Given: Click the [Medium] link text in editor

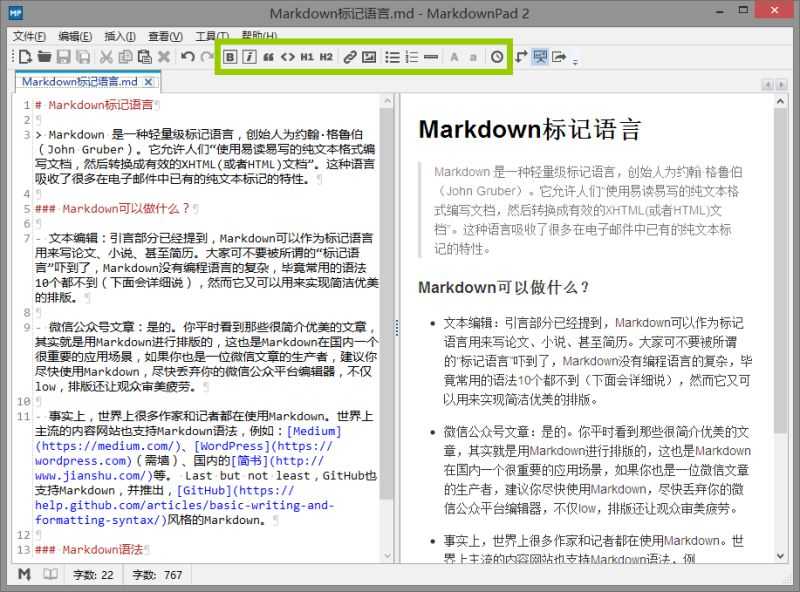Looking at the screenshot, I should click(314, 431).
